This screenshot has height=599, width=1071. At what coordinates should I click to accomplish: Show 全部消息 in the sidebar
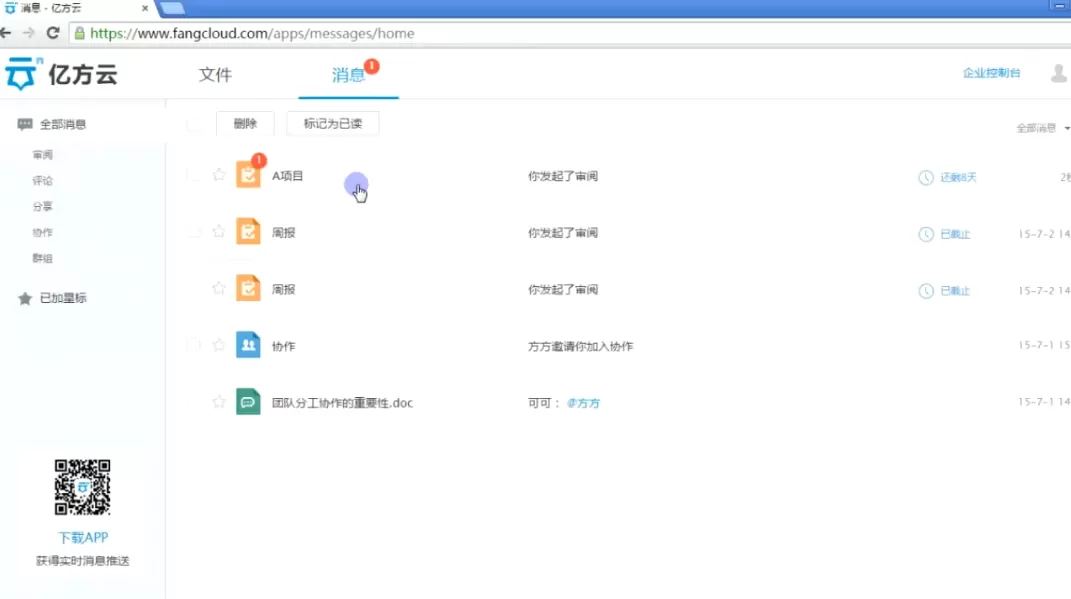pyautogui.click(x=62, y=124)
